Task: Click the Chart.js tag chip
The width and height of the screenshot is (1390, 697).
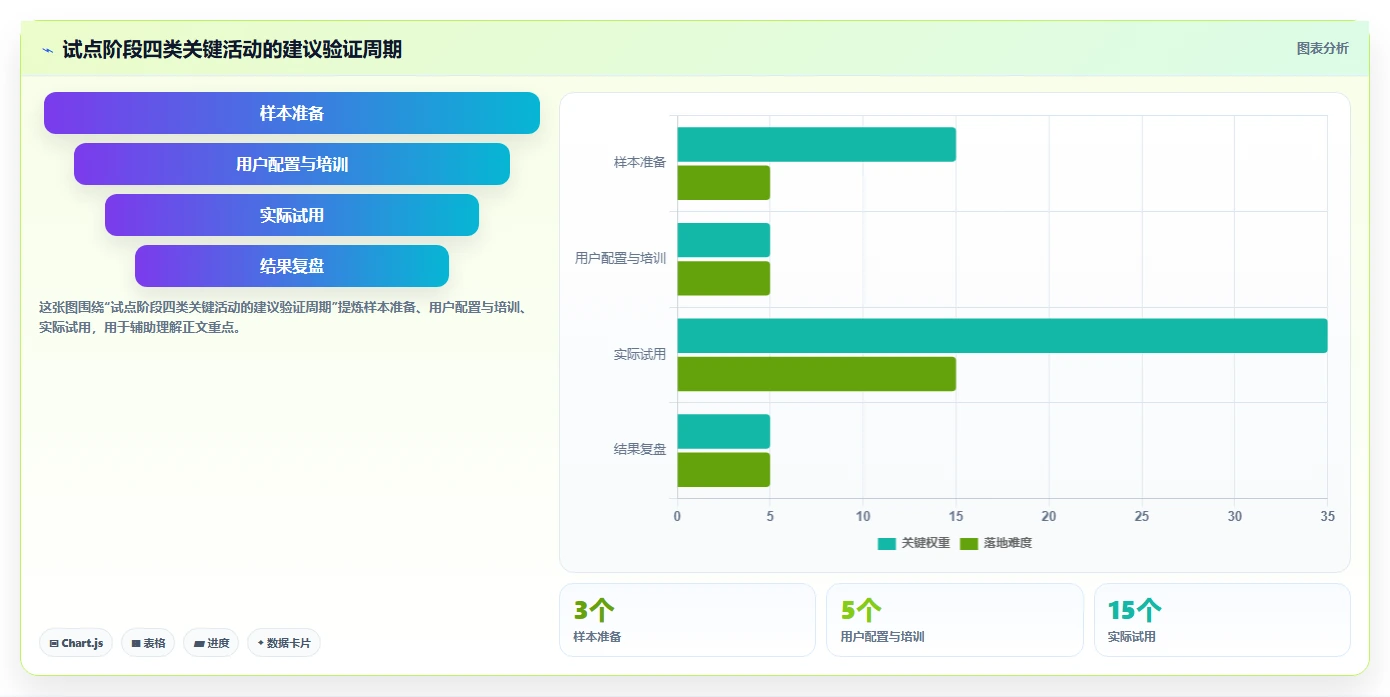Action: [x=76, y=643]
